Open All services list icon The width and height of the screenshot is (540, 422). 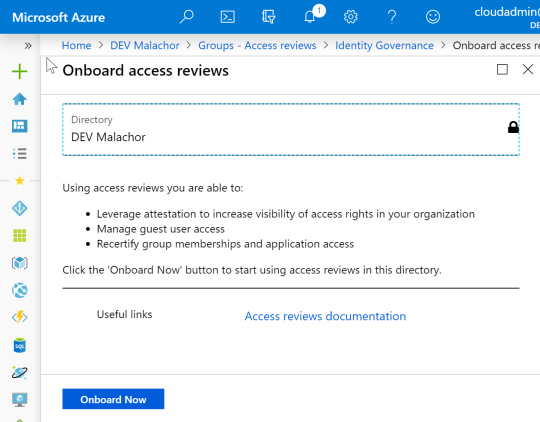(x=20, y=153)
